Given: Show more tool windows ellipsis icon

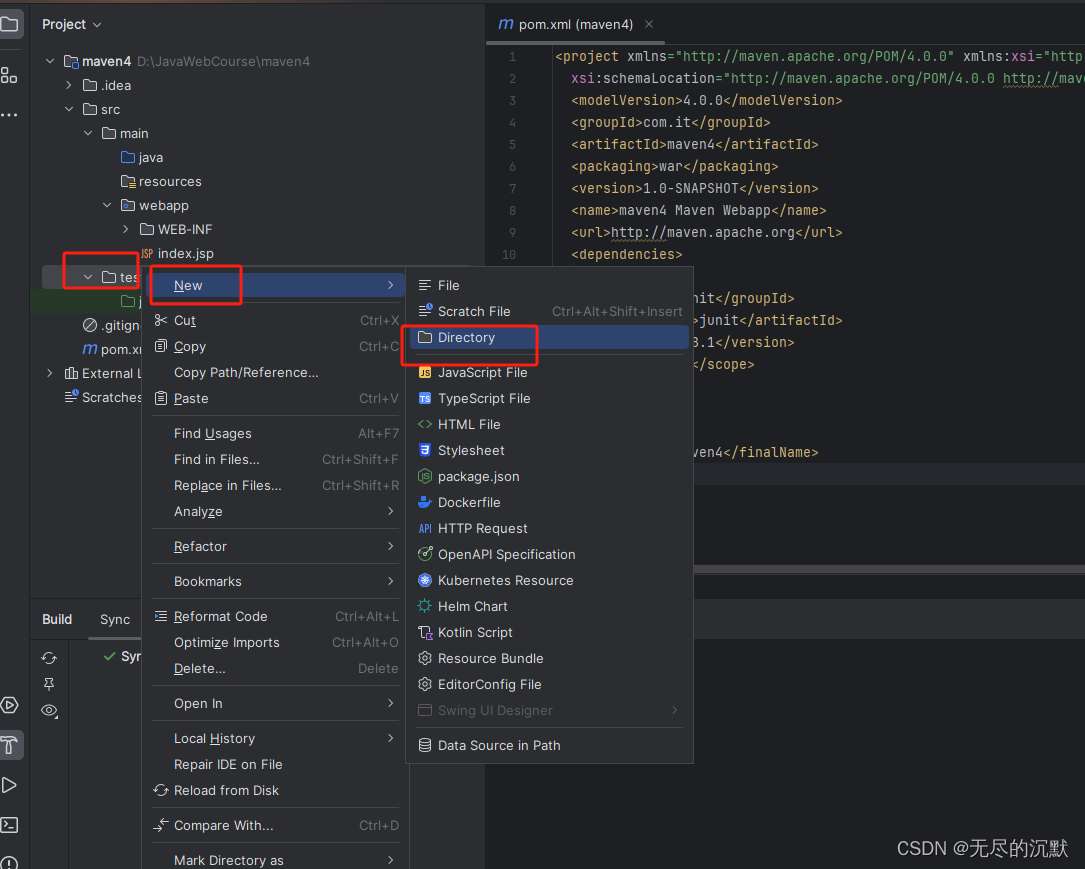Looking at the screenshot, I should point(9,115).
